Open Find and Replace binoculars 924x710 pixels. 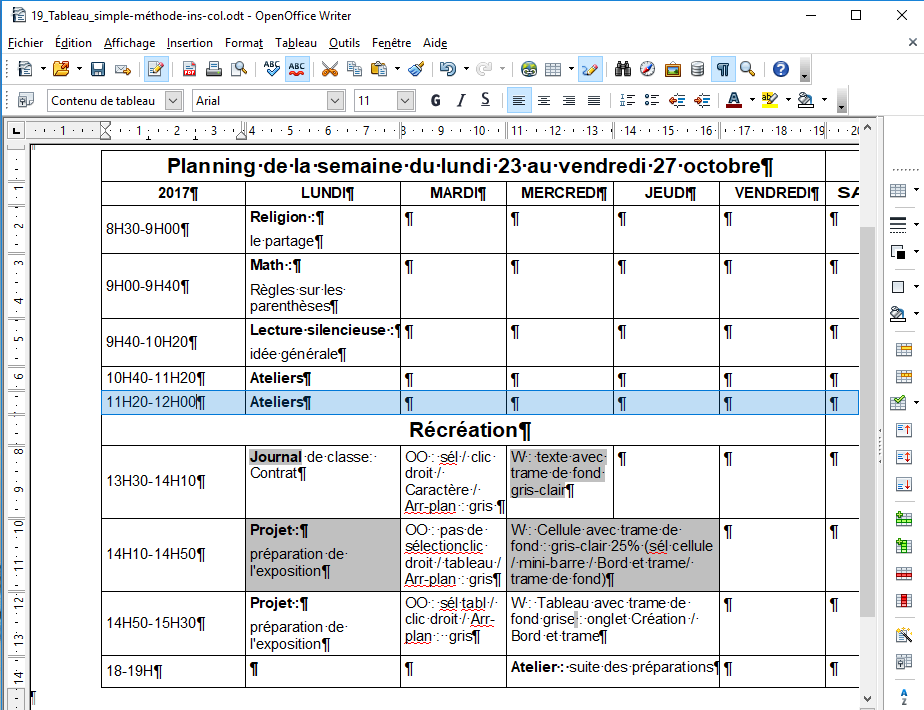coord(623,70)
